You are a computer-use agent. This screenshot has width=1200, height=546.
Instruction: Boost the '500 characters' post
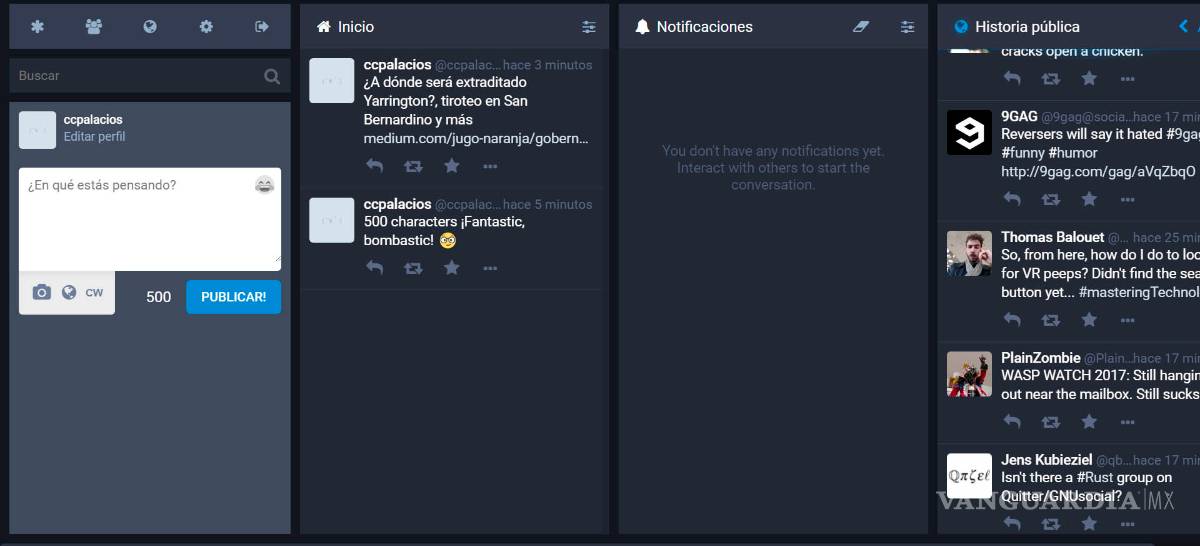point(413,268)
